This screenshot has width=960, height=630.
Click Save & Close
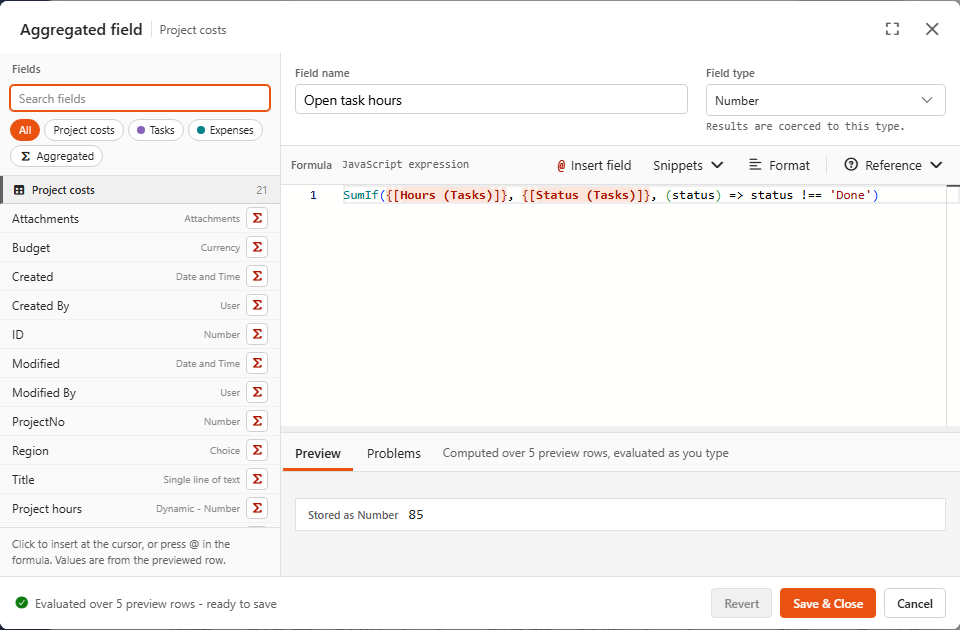click(828, 604)
